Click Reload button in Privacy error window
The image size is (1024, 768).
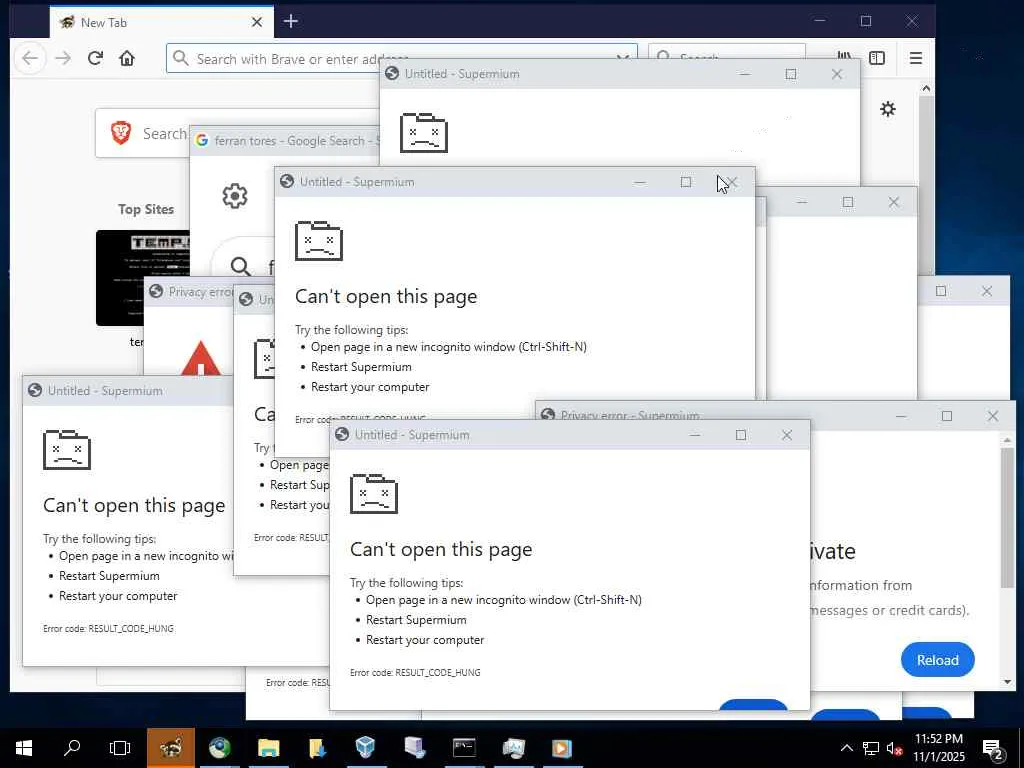point(937,660)
